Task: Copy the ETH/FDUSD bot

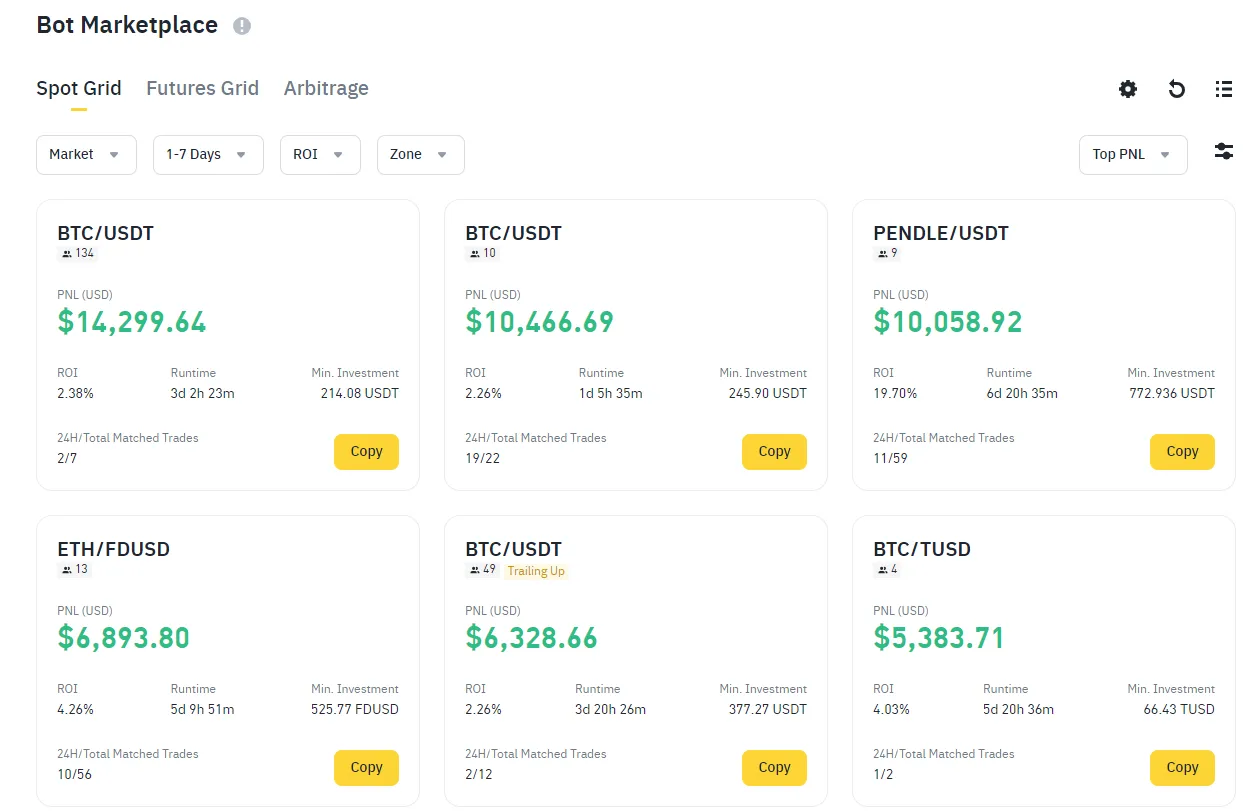Action: [366, 768]
